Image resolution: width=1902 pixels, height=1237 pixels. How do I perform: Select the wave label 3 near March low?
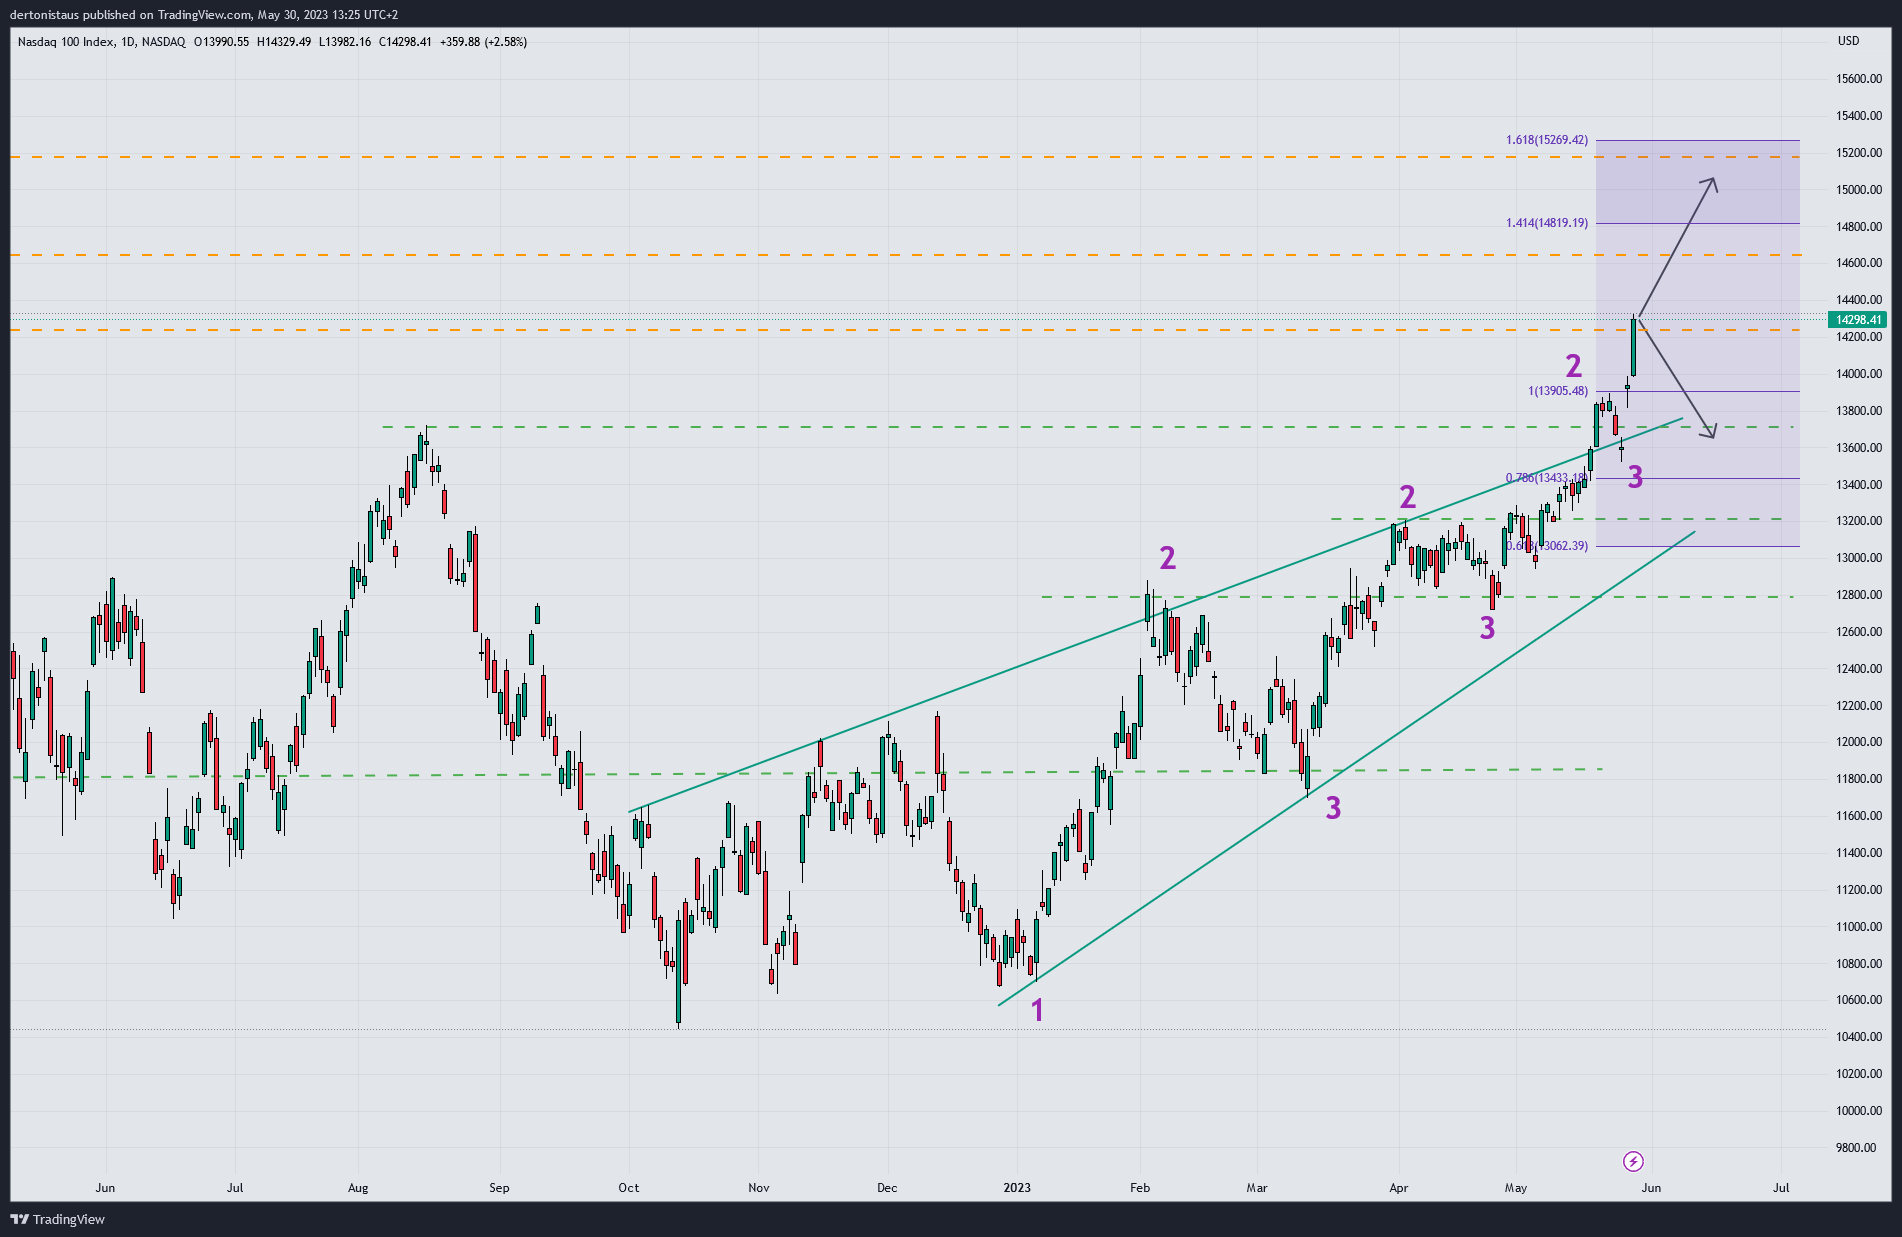[1333, 809]
